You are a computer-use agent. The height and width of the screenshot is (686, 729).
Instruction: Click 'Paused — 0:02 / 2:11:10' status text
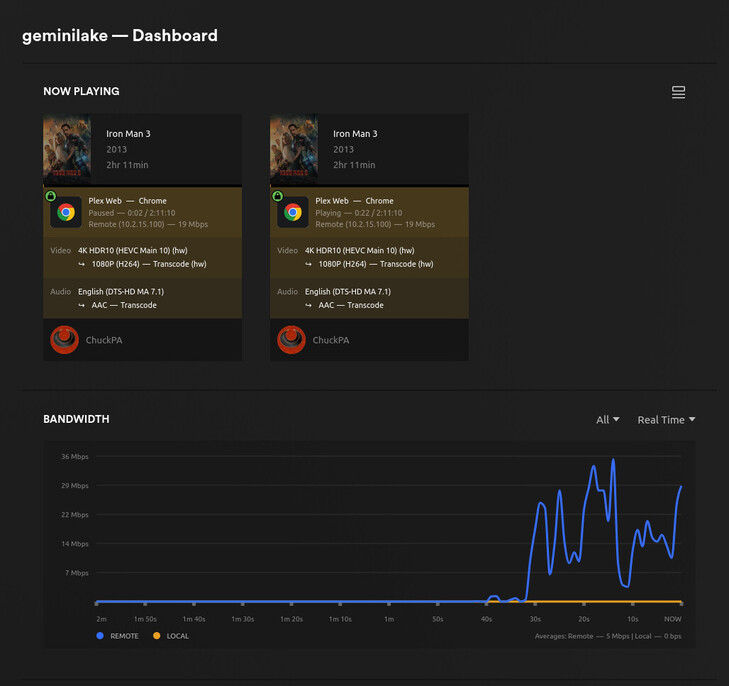[132, 213]
